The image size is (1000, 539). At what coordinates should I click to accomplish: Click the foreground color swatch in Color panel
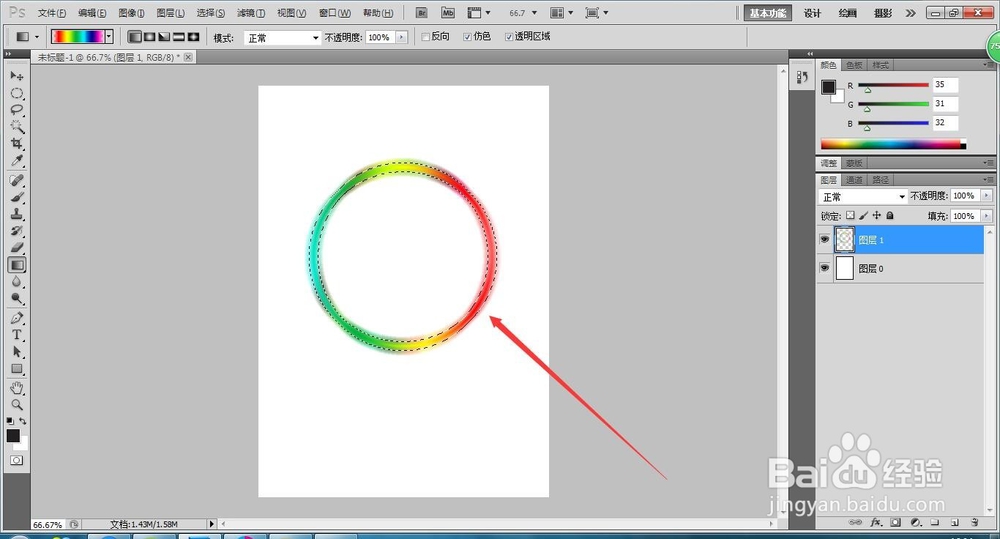pos(828,87)
